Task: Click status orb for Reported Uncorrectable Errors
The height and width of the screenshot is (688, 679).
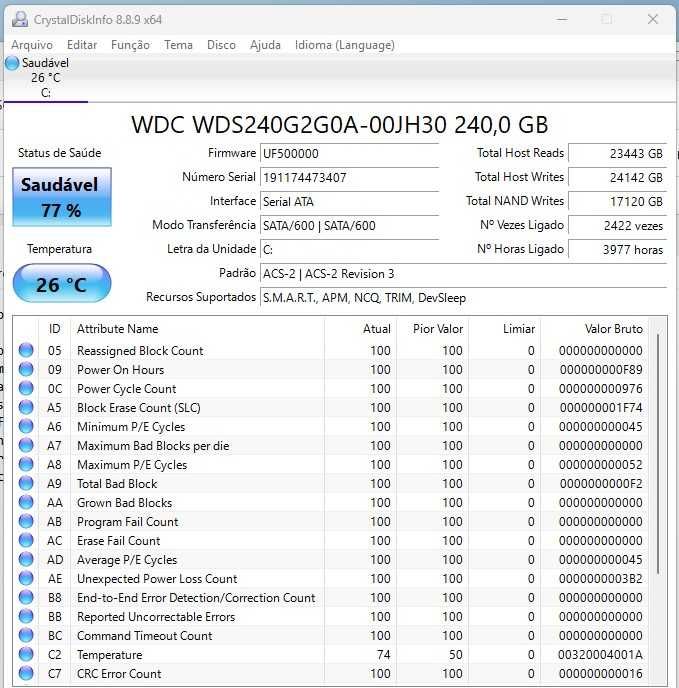Action: [x=26, y=616]
